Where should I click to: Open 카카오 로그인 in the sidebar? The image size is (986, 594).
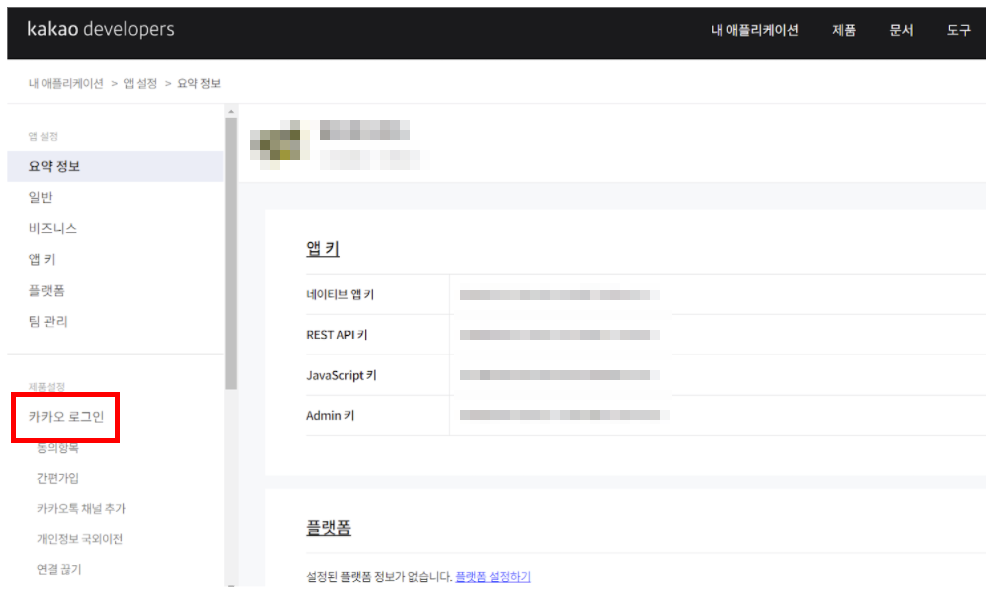pyautogui.click(x=66, y=417)
